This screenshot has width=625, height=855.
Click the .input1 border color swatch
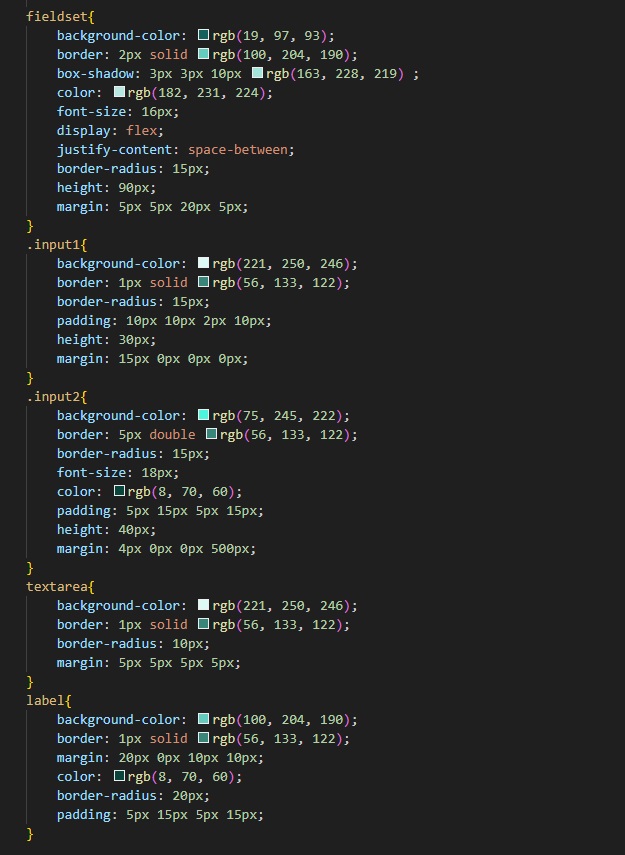204,282
